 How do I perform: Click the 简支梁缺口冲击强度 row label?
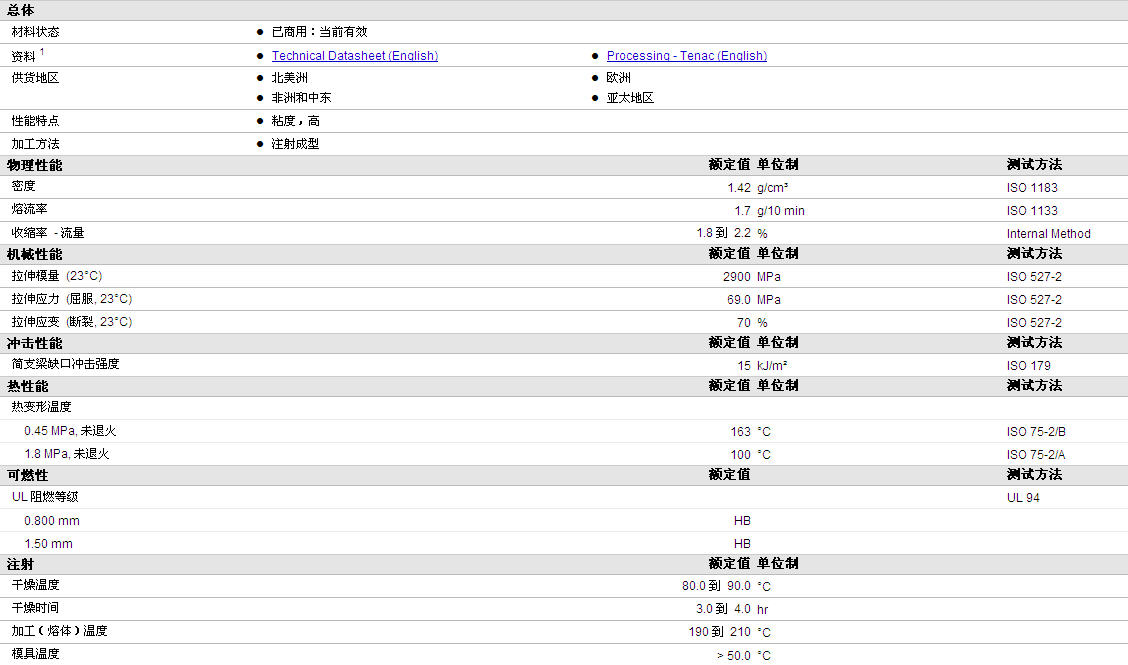[65, 364]
